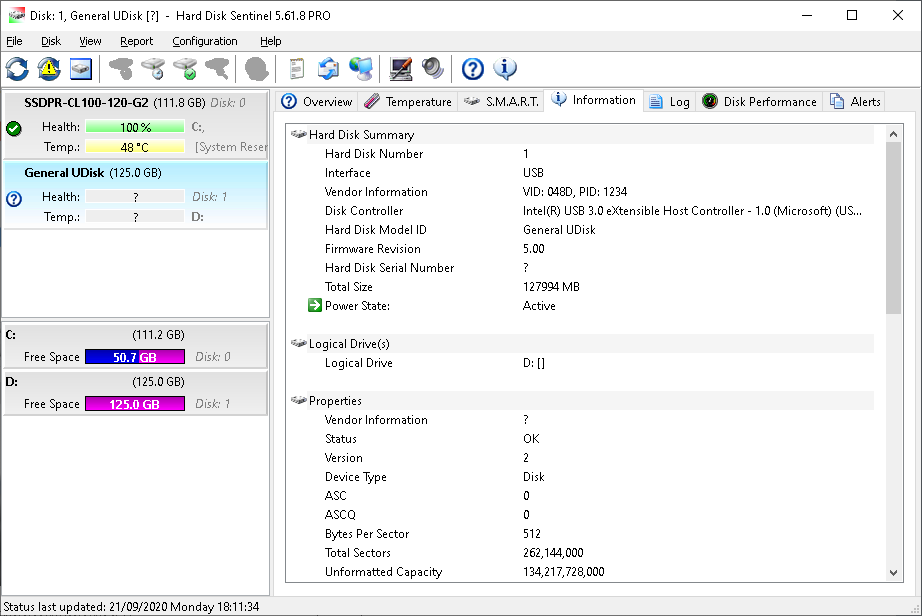This screenshot has height=616, width=922.
Task: Click the Hard Disk Summary section icon
Action: (x=299, y=135)
